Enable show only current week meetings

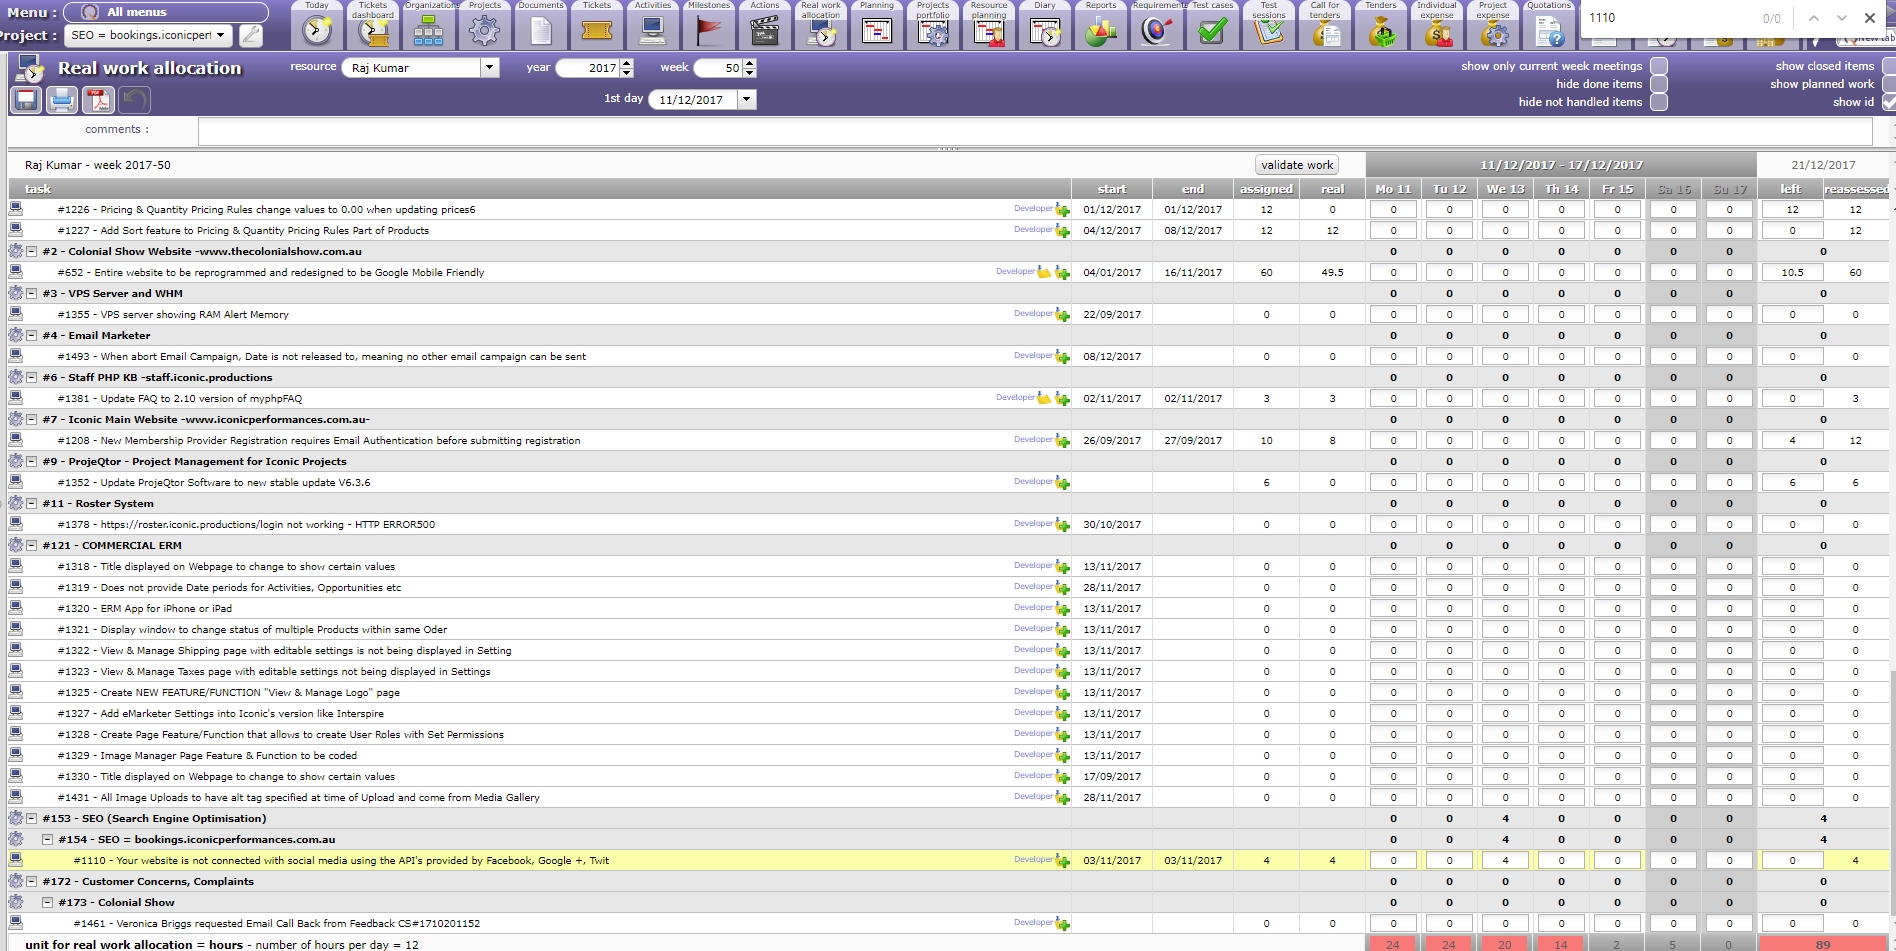pyautogui.click(x=1658, y=66)
